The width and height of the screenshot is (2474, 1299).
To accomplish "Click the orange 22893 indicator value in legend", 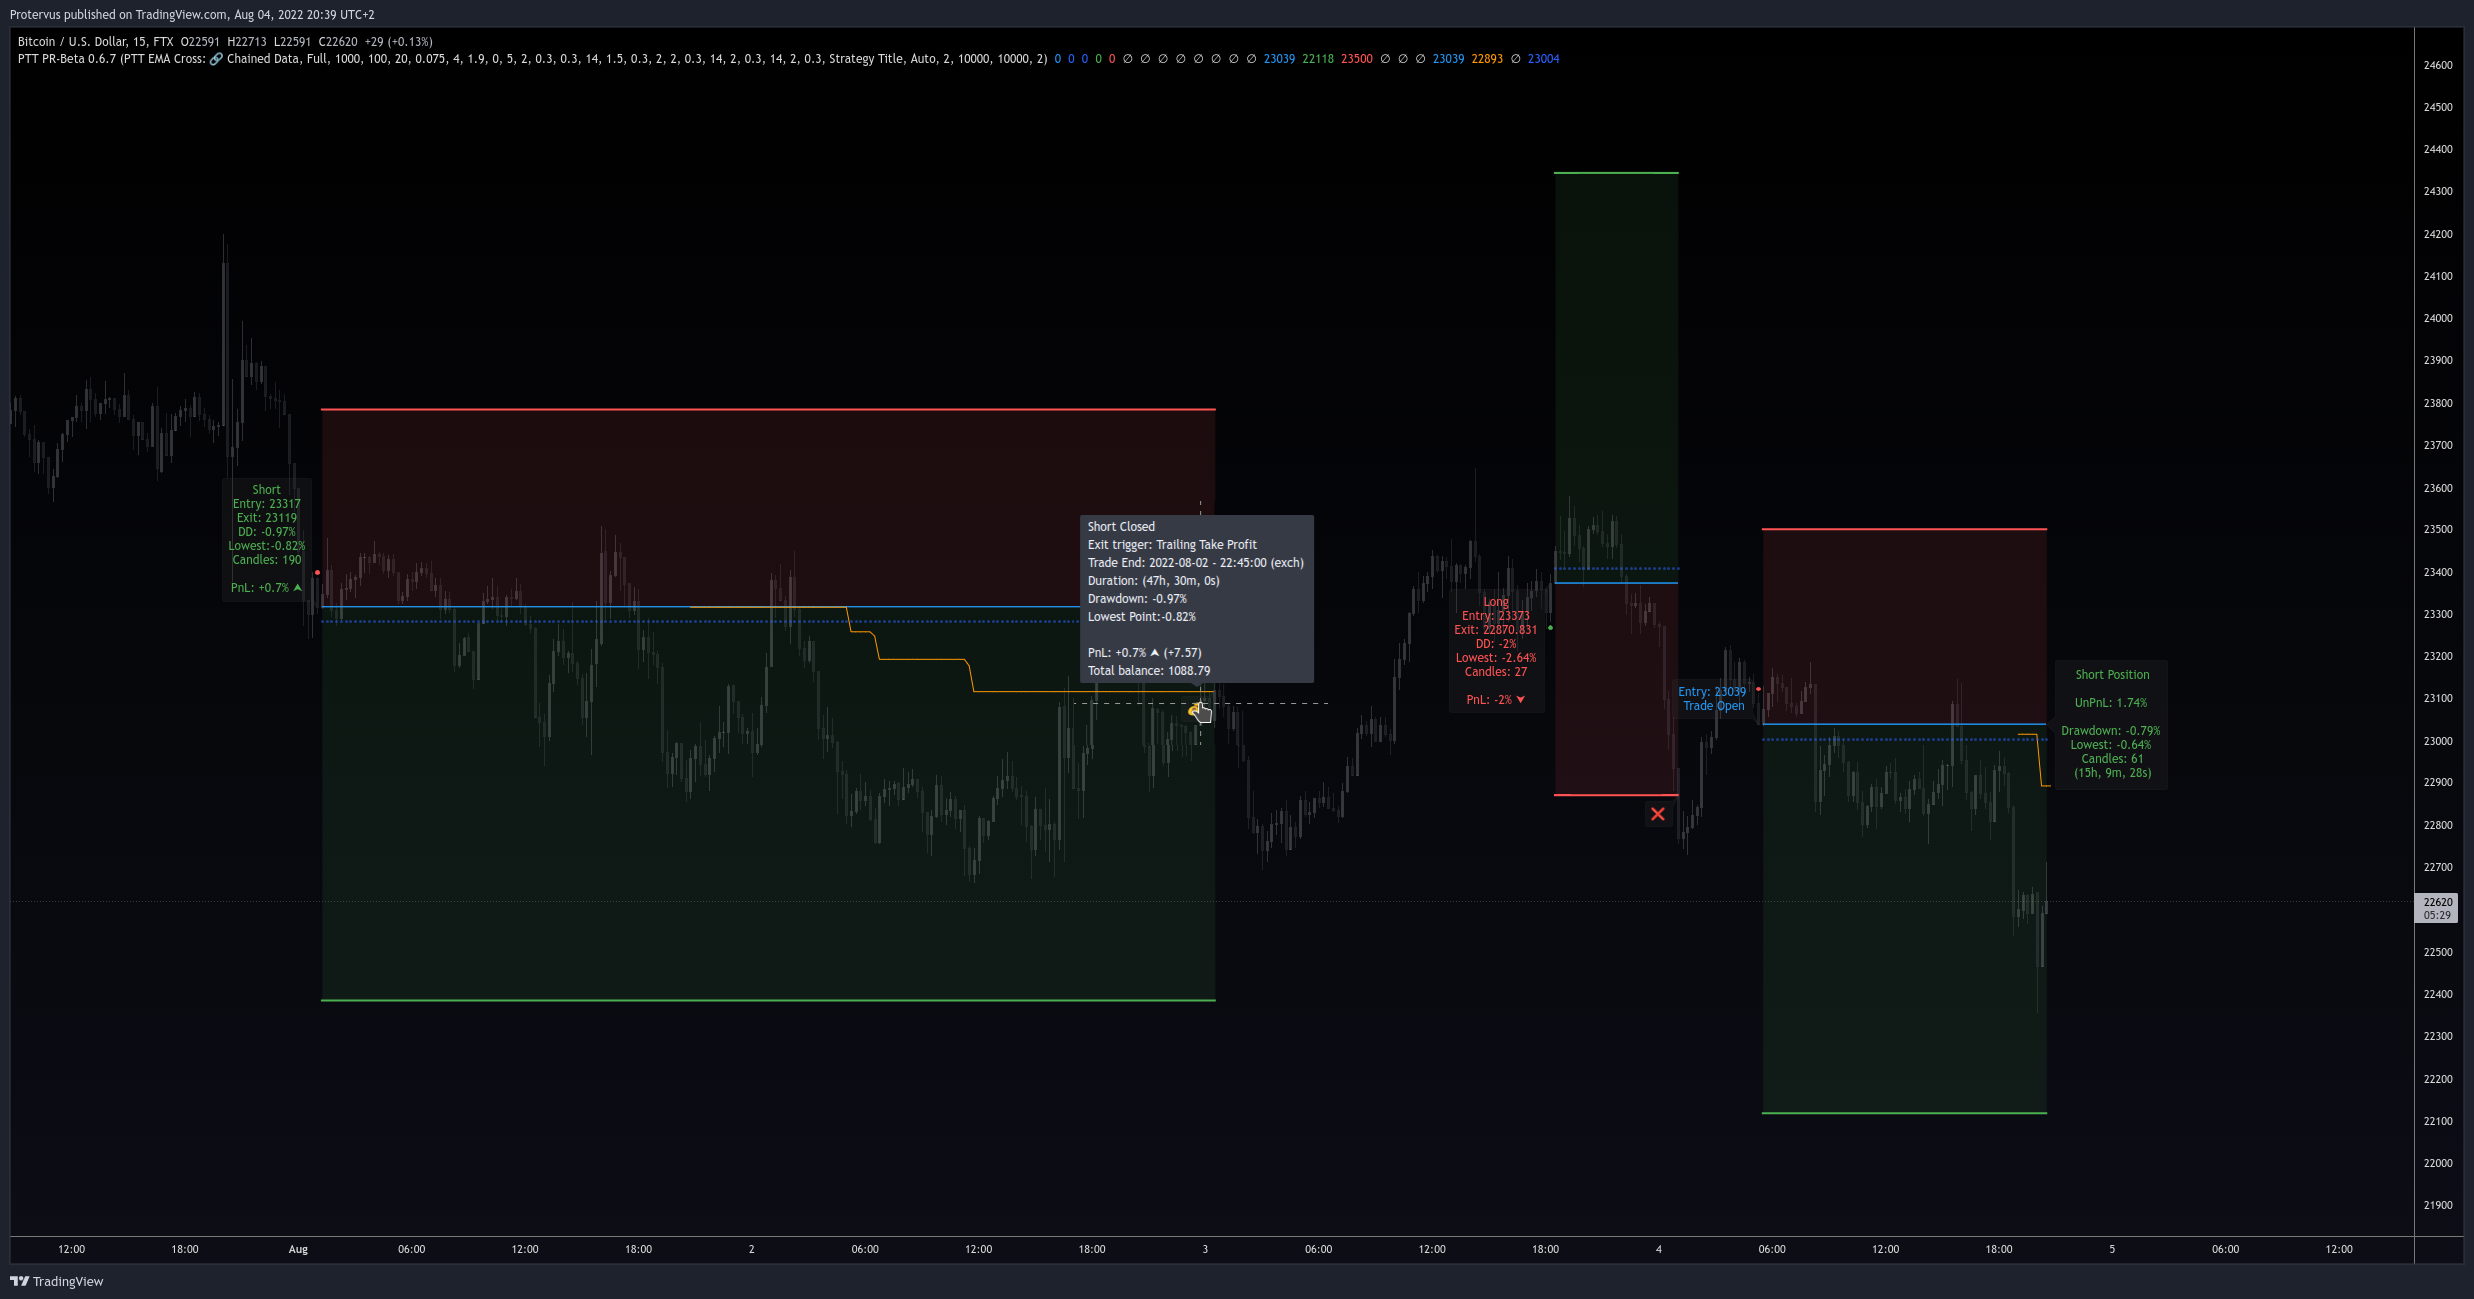I will pyautogui.click(x=1486, y=59).
